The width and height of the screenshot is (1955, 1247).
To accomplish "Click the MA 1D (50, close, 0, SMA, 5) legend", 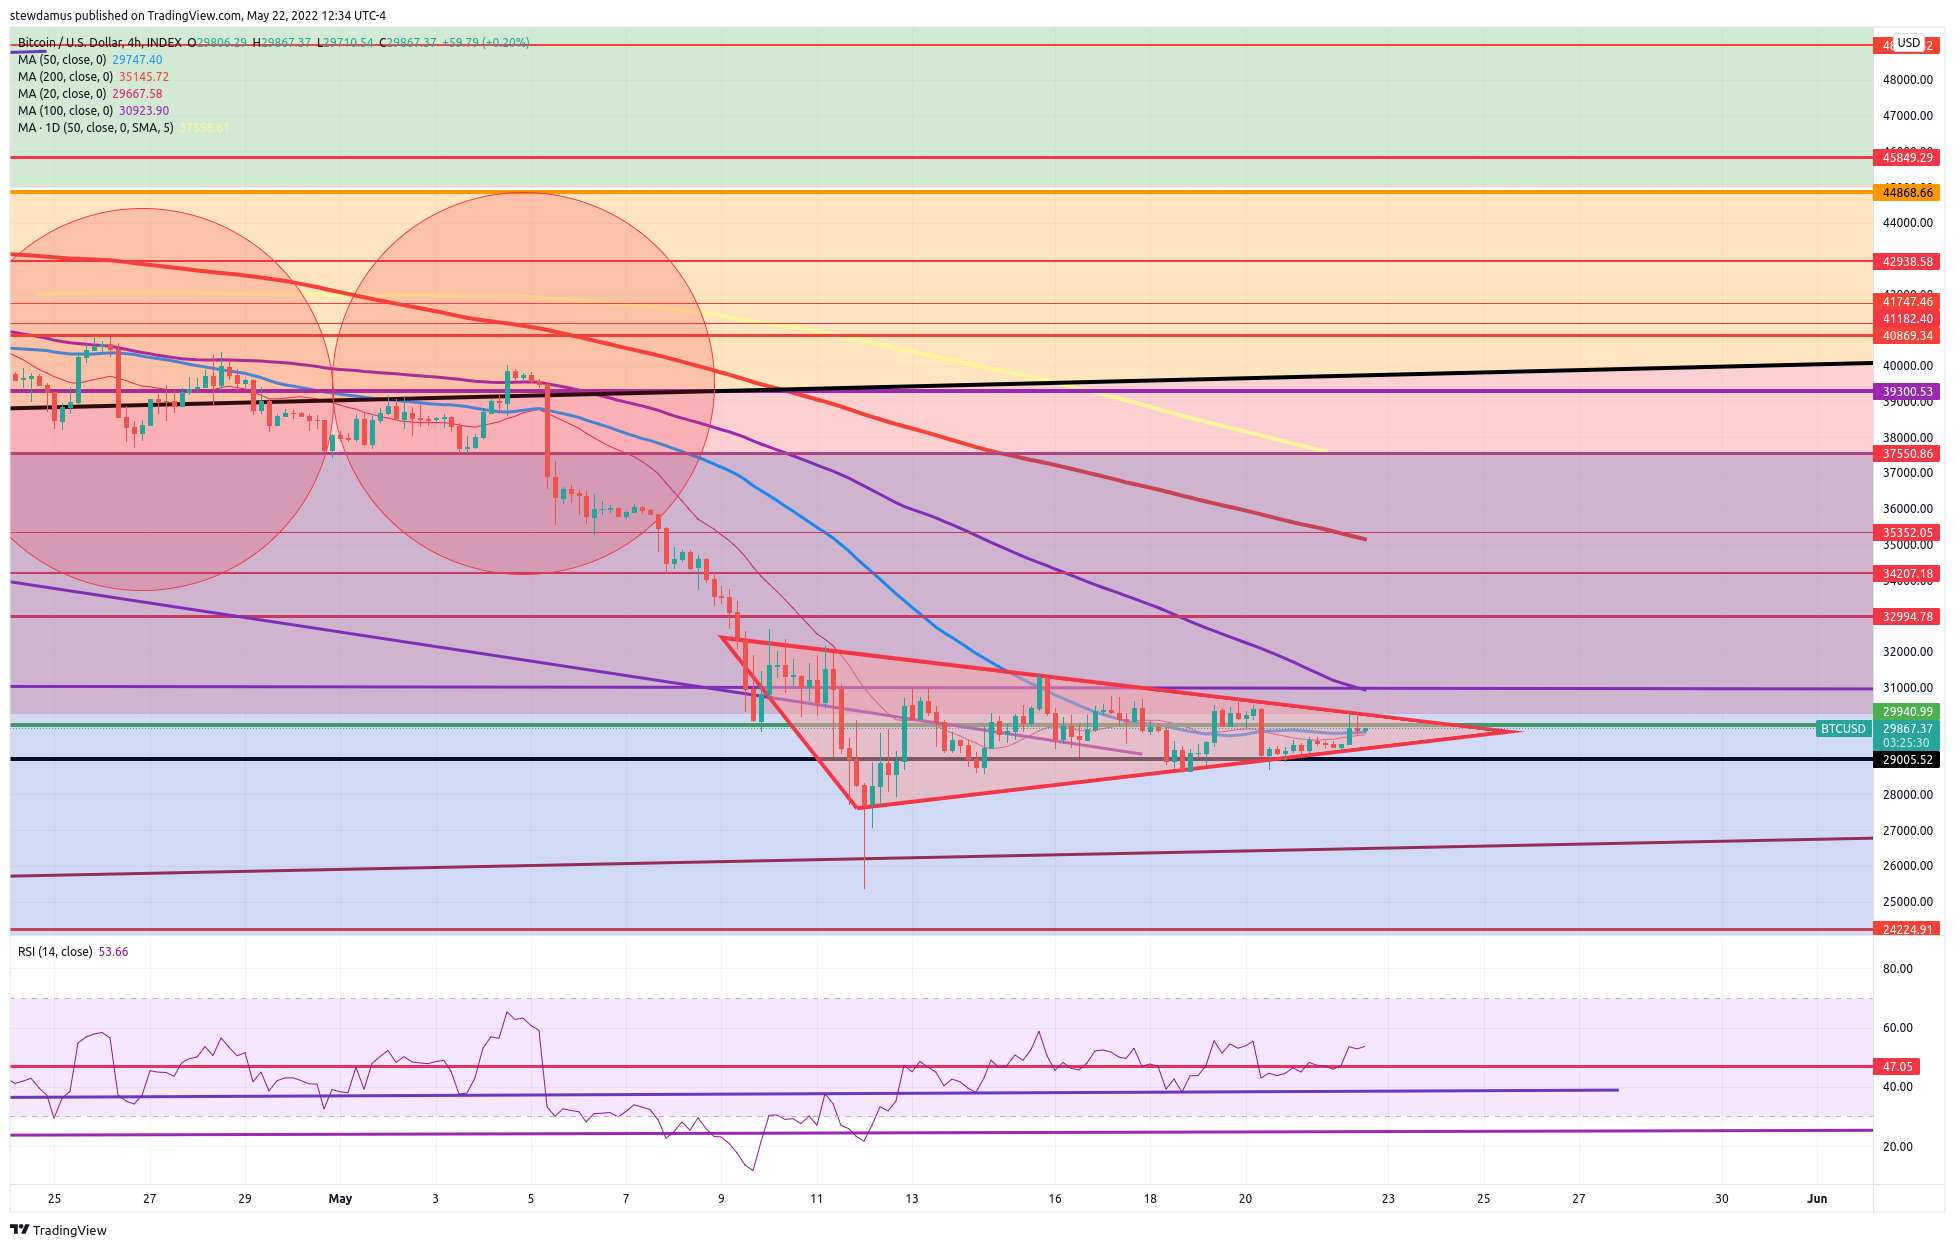I will pyautogui.click(x=95, y=128).
